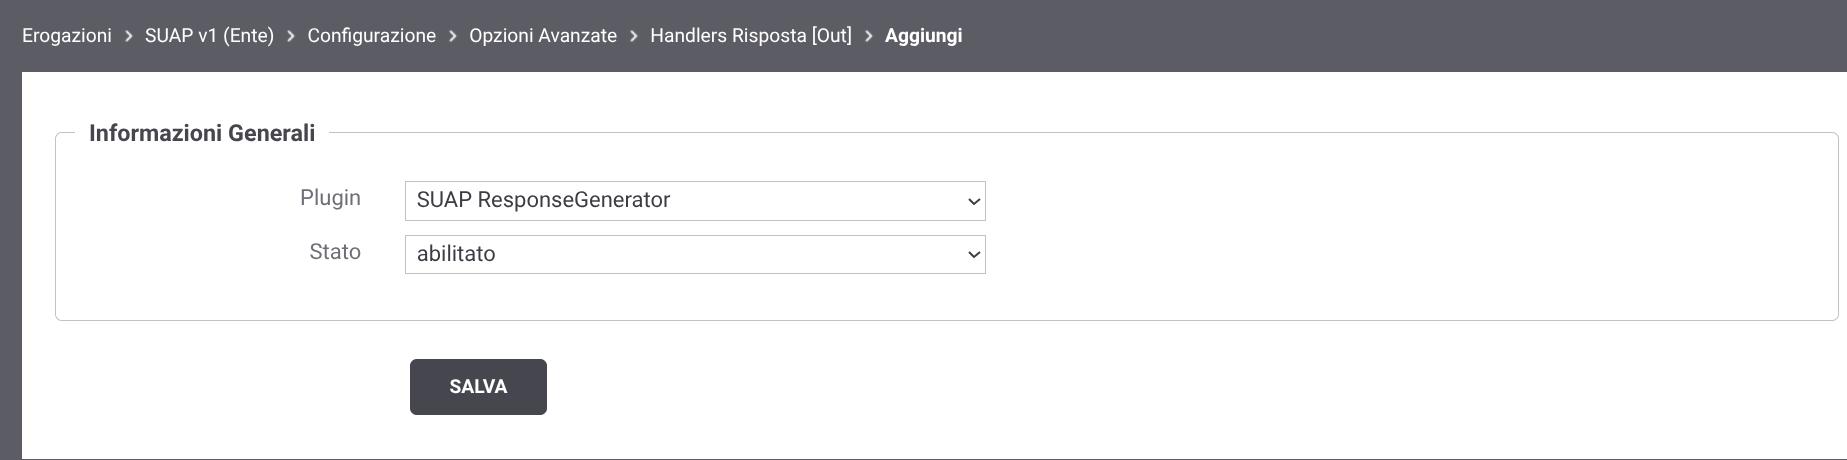
Task: Open the Plugin selection dropdown
Action: (x=695, y=201)
